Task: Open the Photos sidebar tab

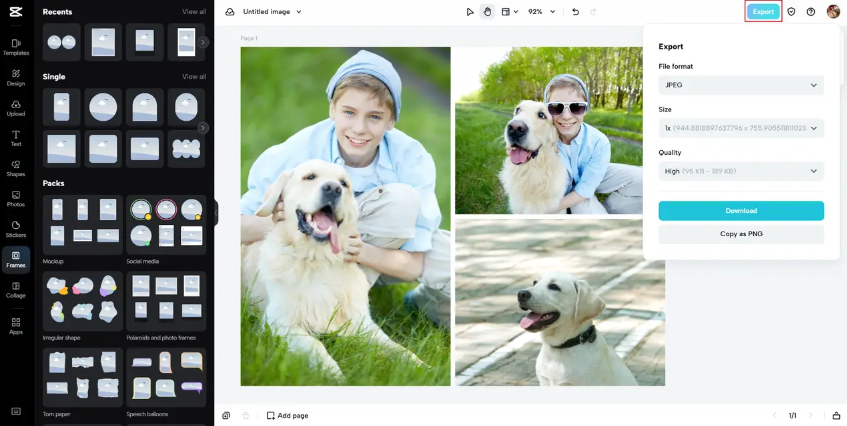Action: (16, 198)
